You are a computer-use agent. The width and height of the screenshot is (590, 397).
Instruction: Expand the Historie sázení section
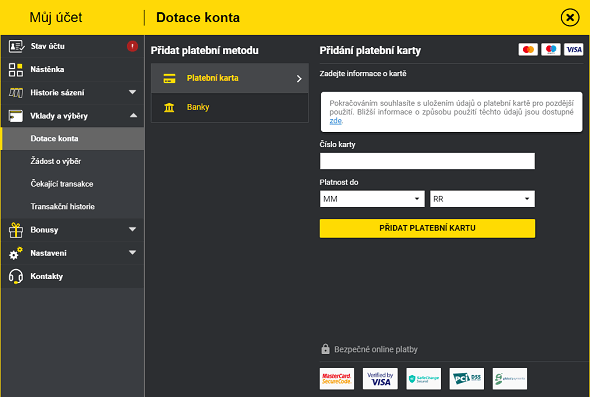click(x=132, y=92)
